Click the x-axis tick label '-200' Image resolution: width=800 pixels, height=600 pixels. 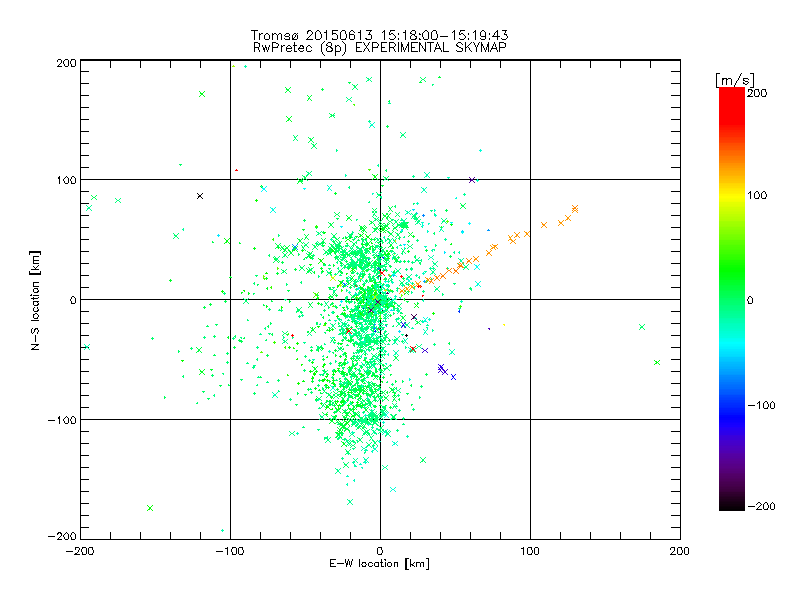pos(80,551)
